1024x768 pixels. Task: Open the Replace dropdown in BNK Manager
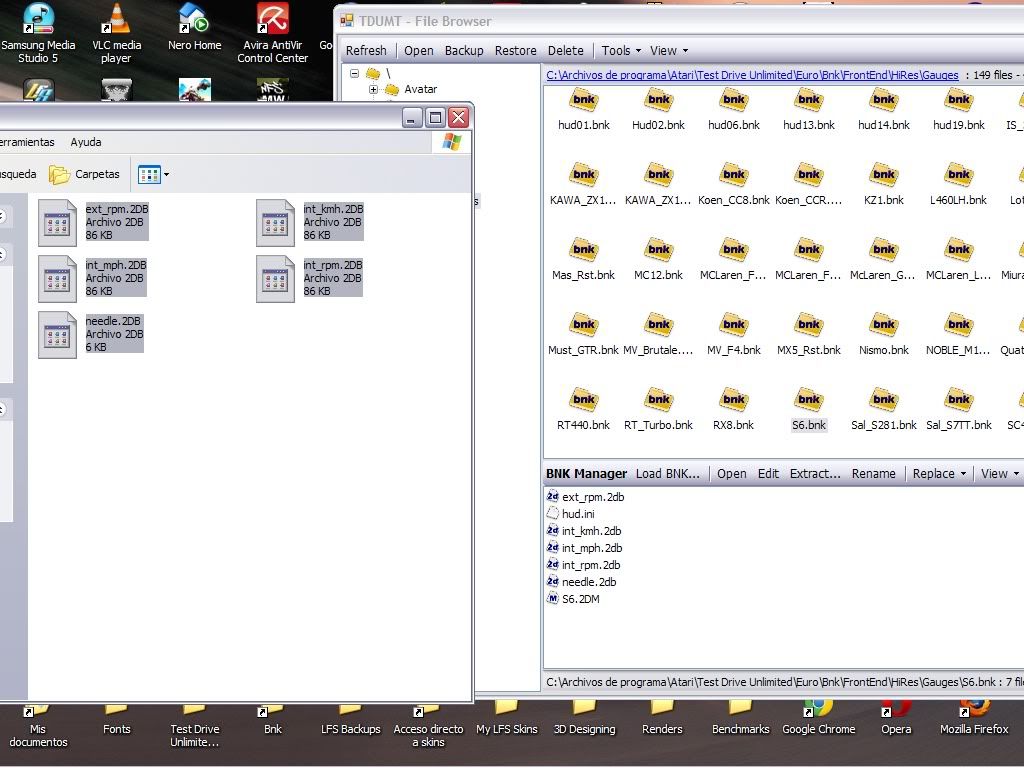(939, 473)
